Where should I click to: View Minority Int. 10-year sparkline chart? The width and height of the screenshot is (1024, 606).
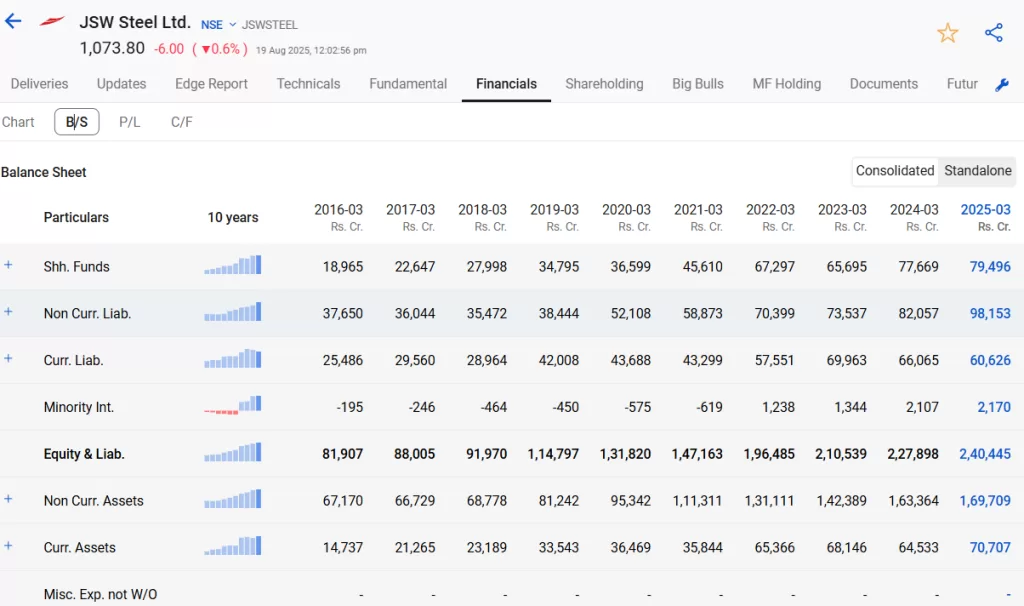coord(232,406)
